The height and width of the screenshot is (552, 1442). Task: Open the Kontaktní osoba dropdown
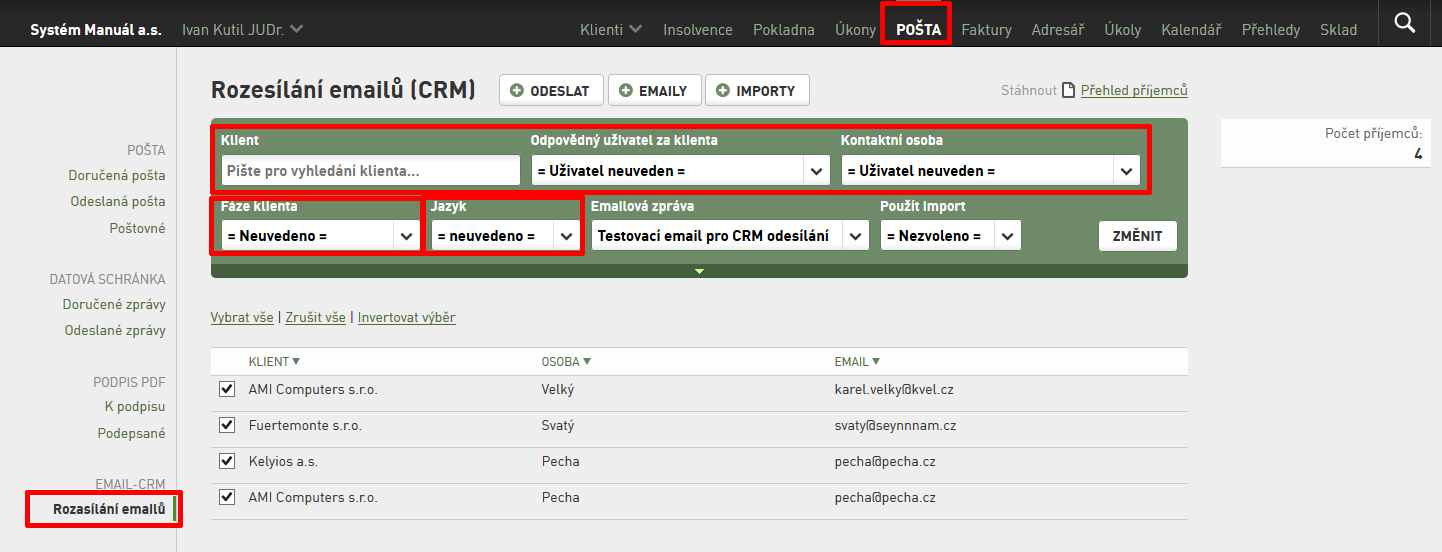coord(991,171)
